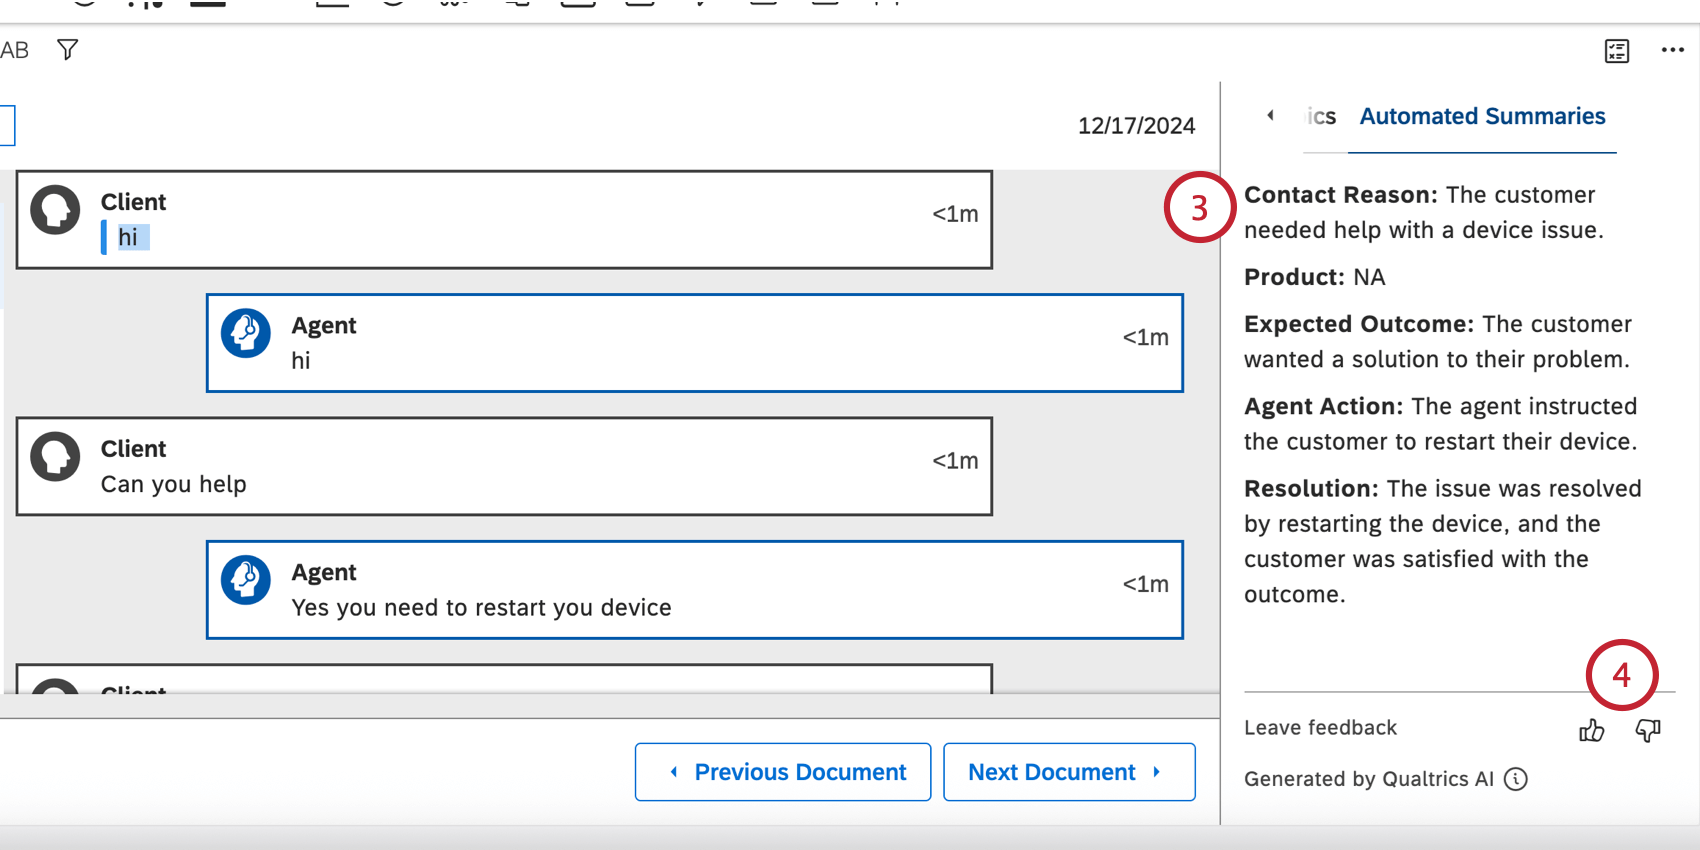Image resolution: width=1700 pixels, height=850 pixels.
Task: Select the Agent restart device message
Action: [694, 590]
